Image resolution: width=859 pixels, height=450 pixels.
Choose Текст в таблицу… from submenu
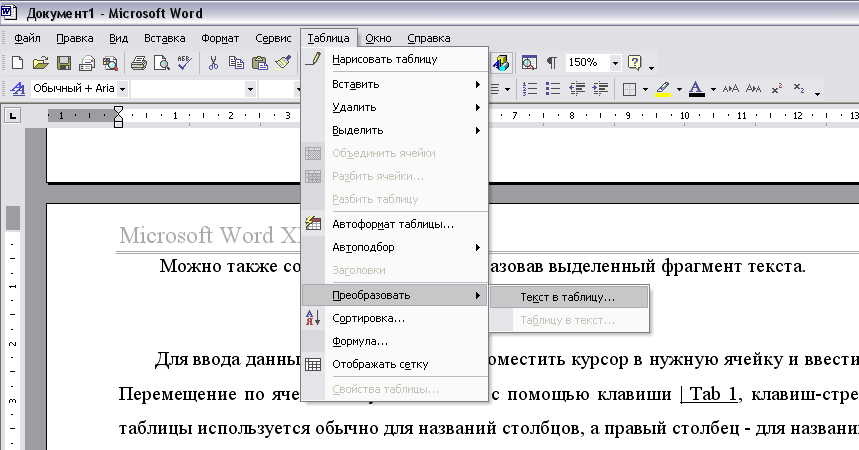click(569, 297)
